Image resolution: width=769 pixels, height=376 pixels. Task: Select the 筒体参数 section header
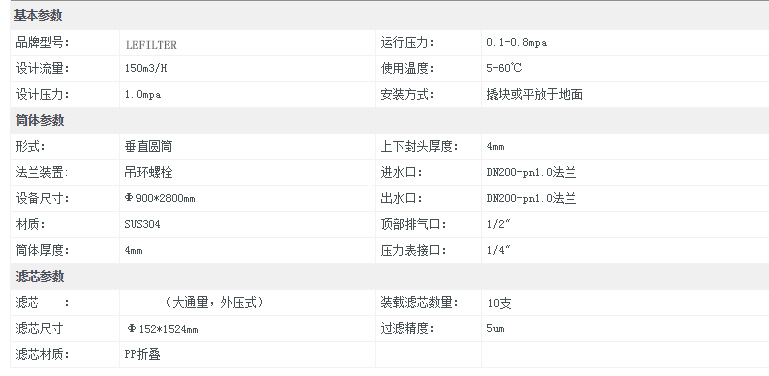click(x=38, y=121)
